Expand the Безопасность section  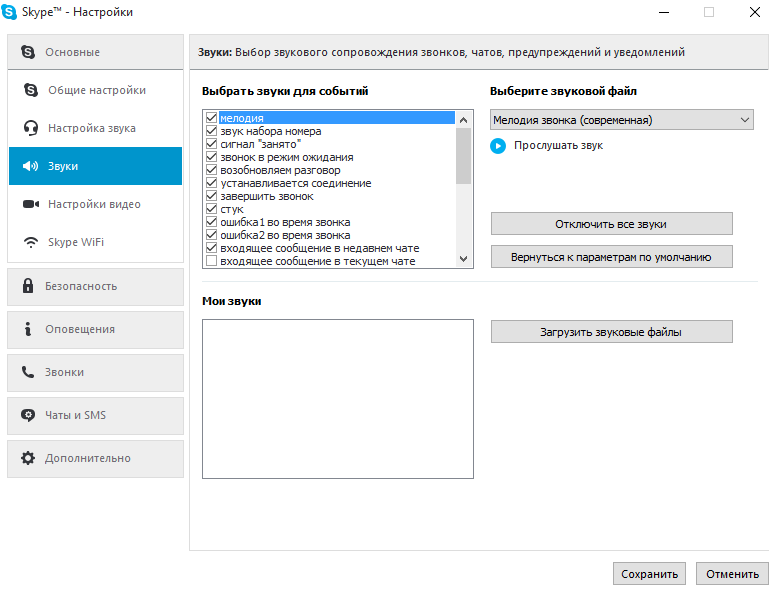point(95,286)
